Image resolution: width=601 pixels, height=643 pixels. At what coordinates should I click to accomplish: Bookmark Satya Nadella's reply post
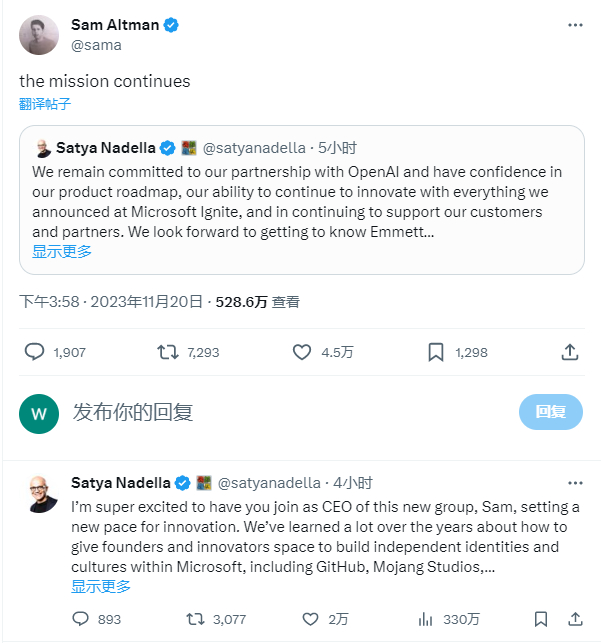pyautogui.click(x=540, y=619)
